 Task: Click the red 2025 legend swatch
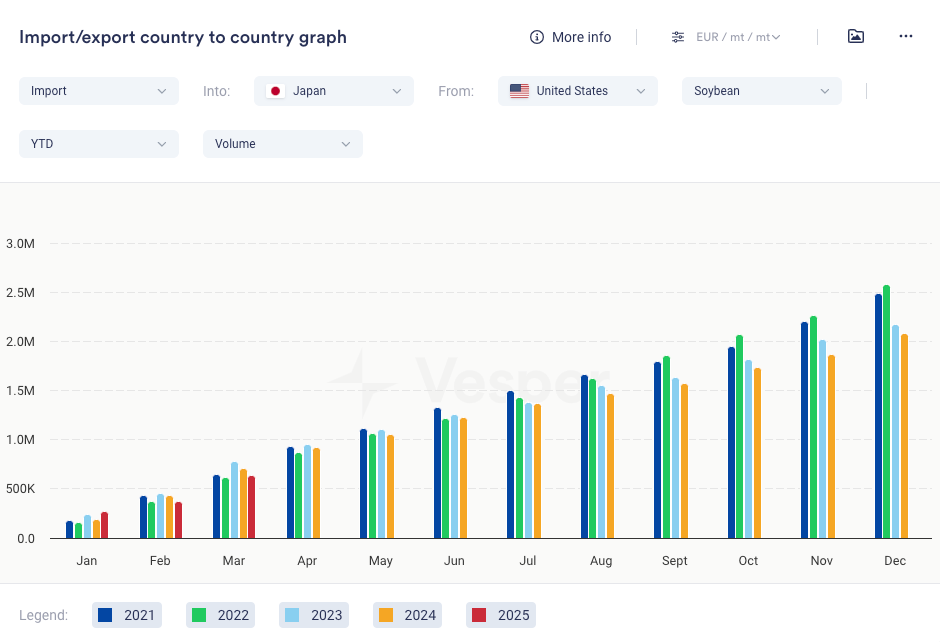tap(479, 615)
